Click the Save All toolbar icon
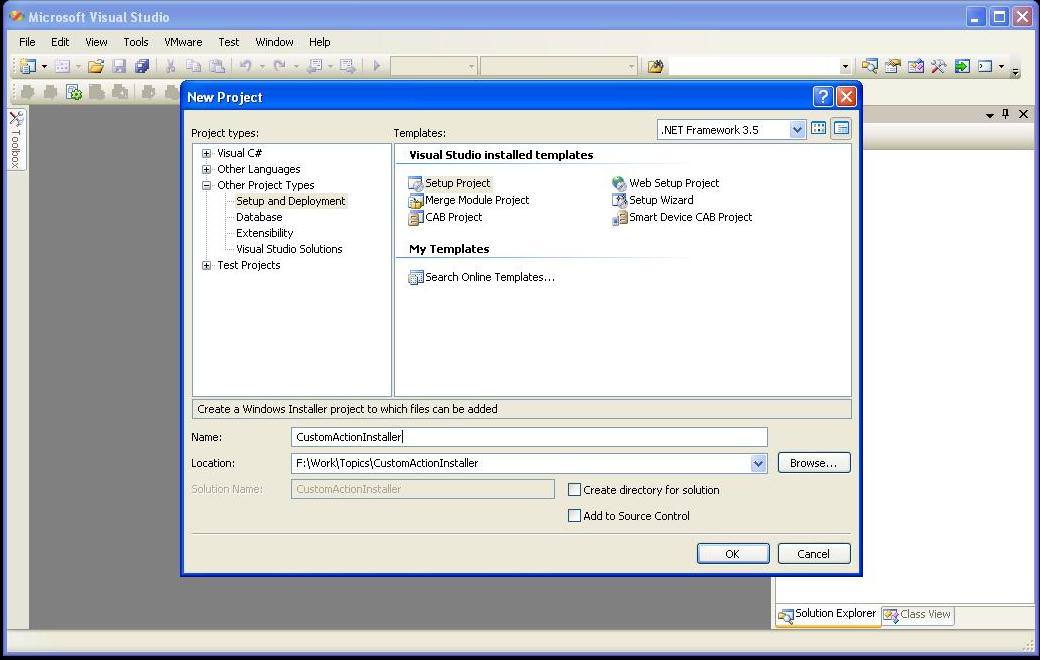 (x=142, y=66)
